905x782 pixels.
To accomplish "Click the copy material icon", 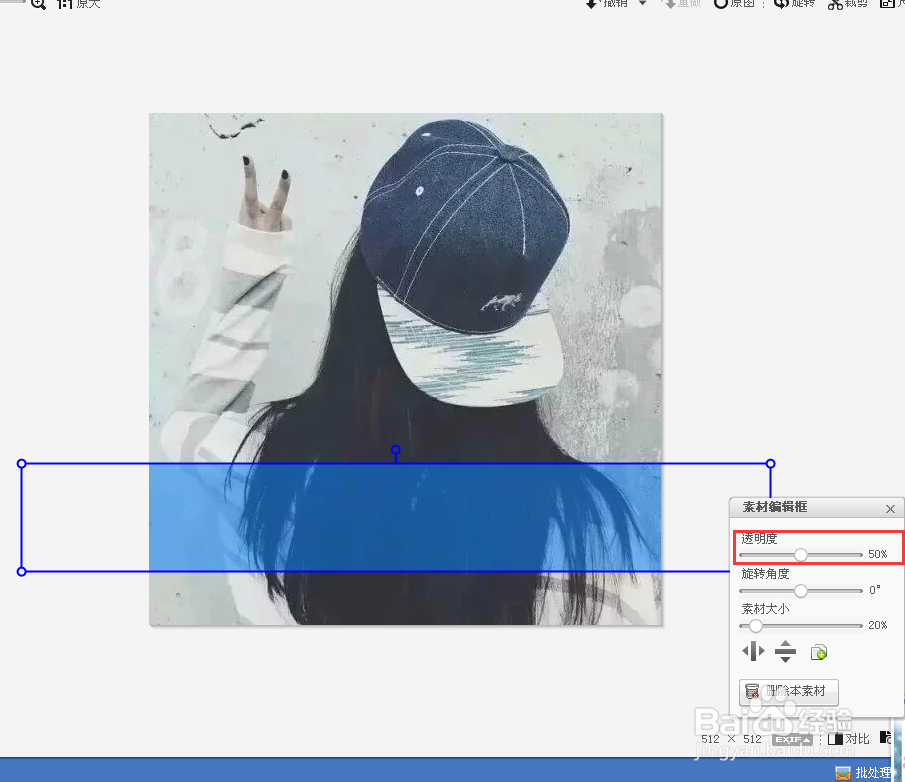I will (x=819, y=652).
